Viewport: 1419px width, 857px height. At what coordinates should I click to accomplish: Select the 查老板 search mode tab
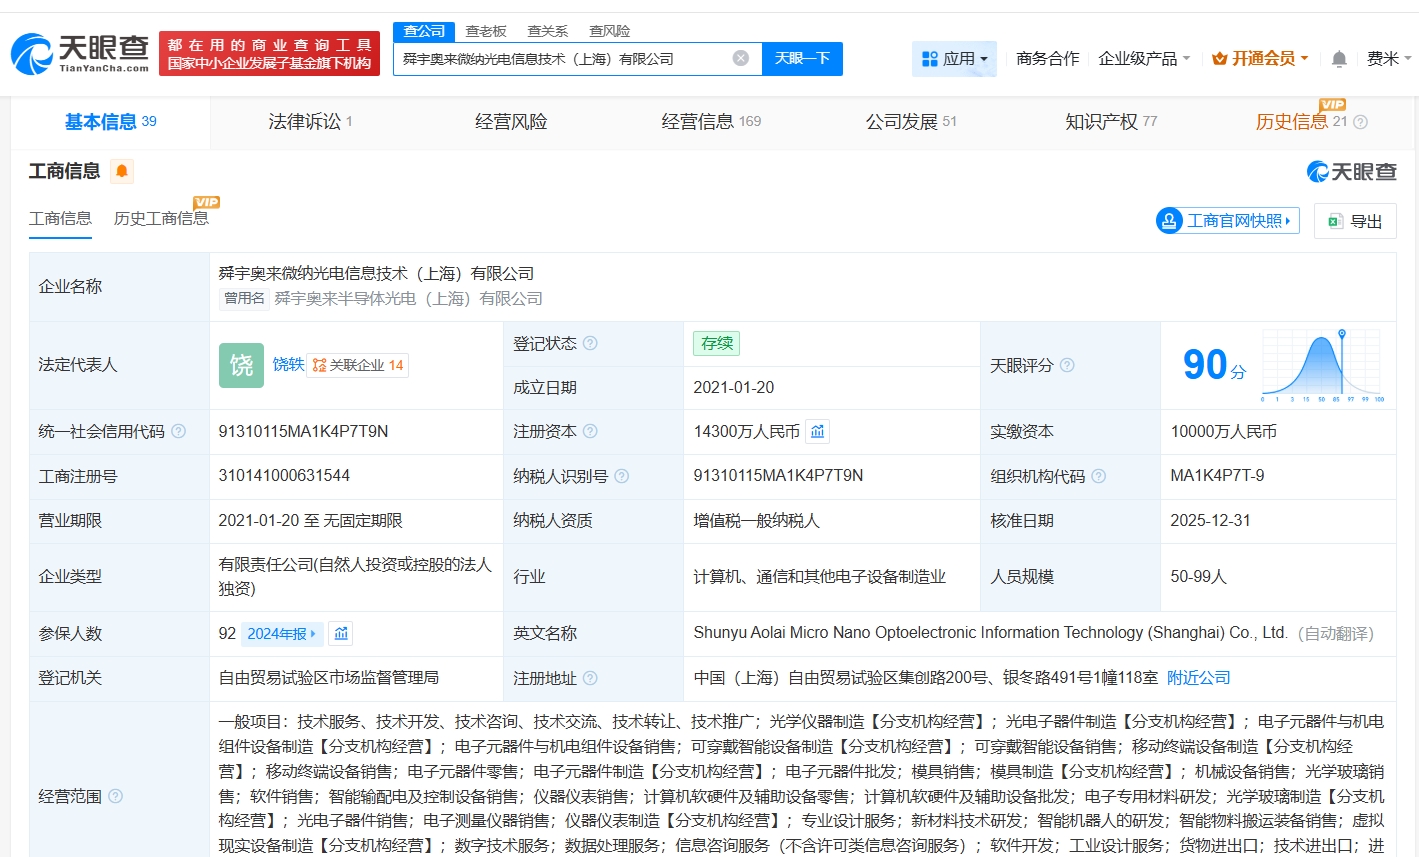tap(486, 31)
